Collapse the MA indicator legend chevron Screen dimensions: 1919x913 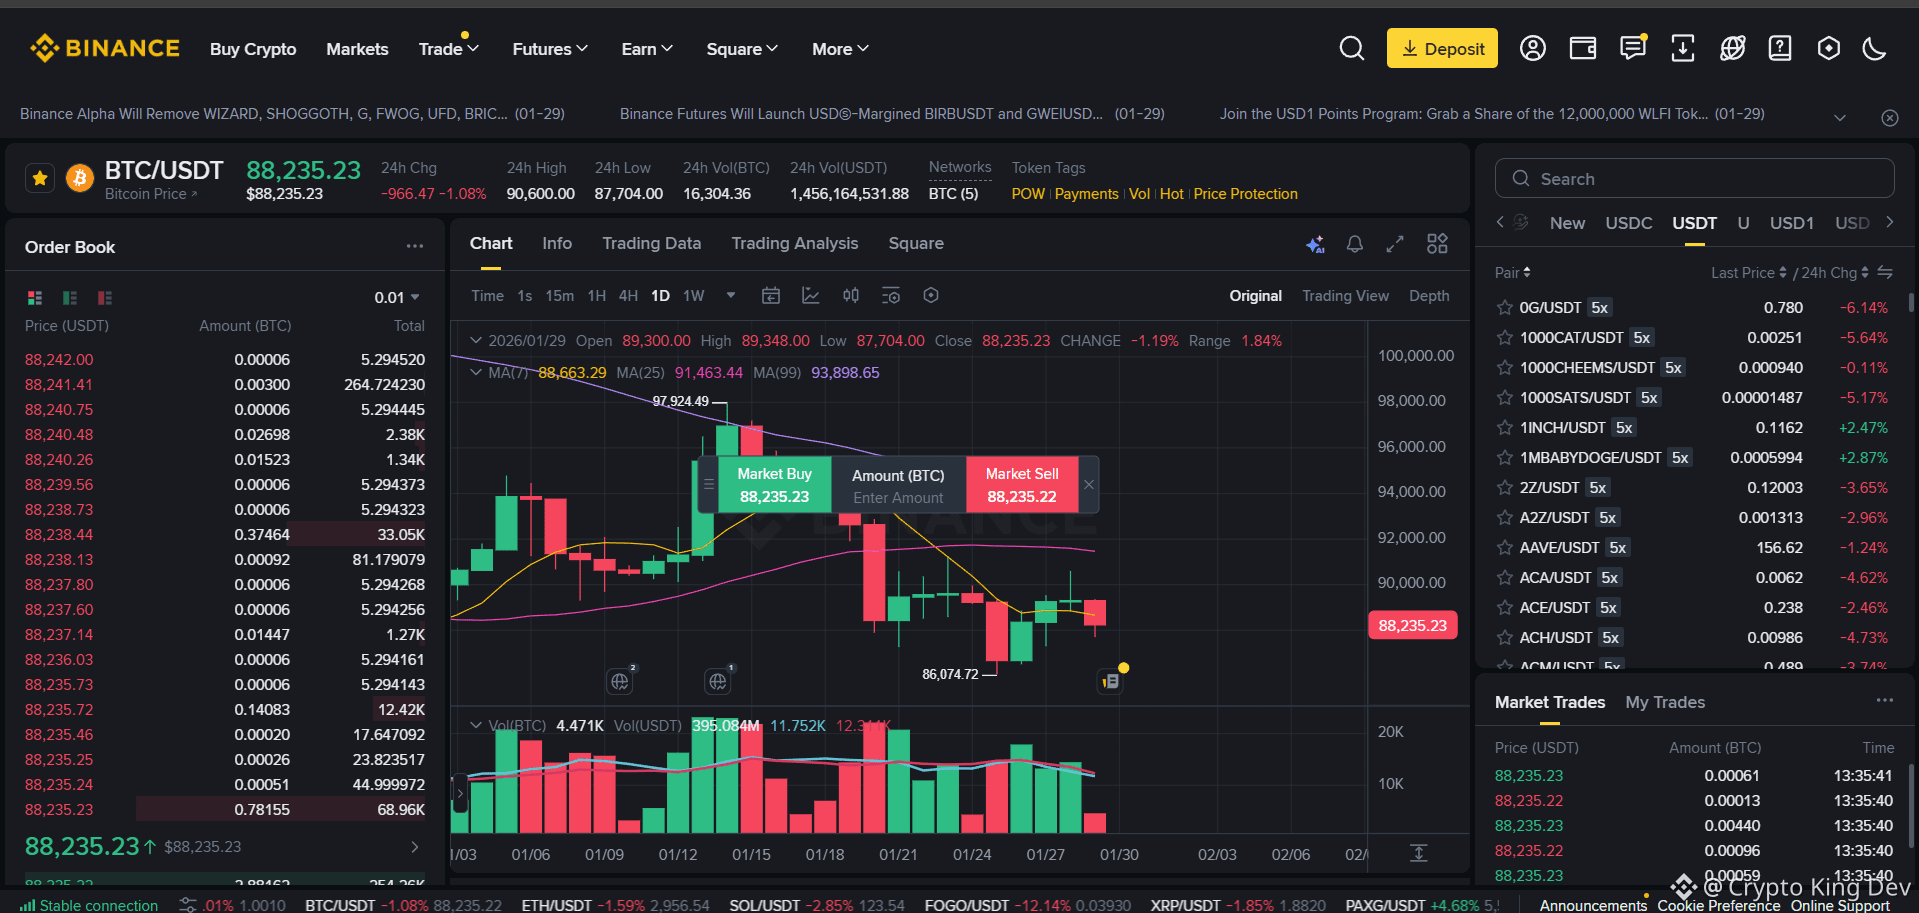tap(476, 372)
